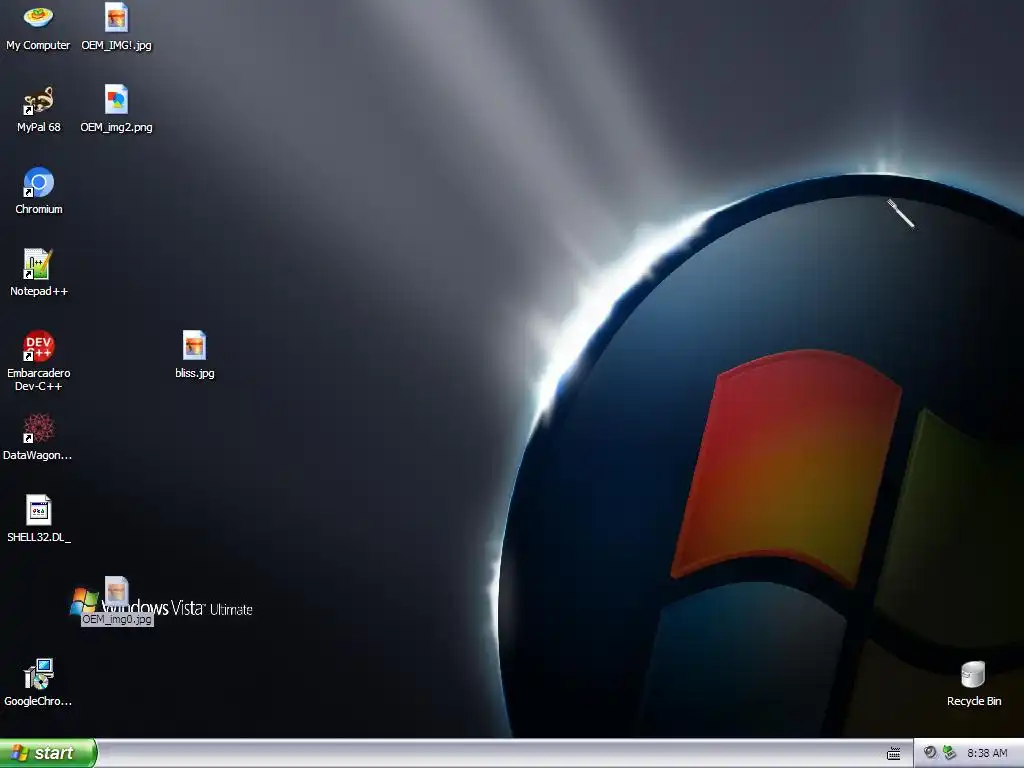The height and width of the screenshot is (768, 1024).
Task: Click the 'OEM_img2.png' label text
Action: (x=116, y=127)
